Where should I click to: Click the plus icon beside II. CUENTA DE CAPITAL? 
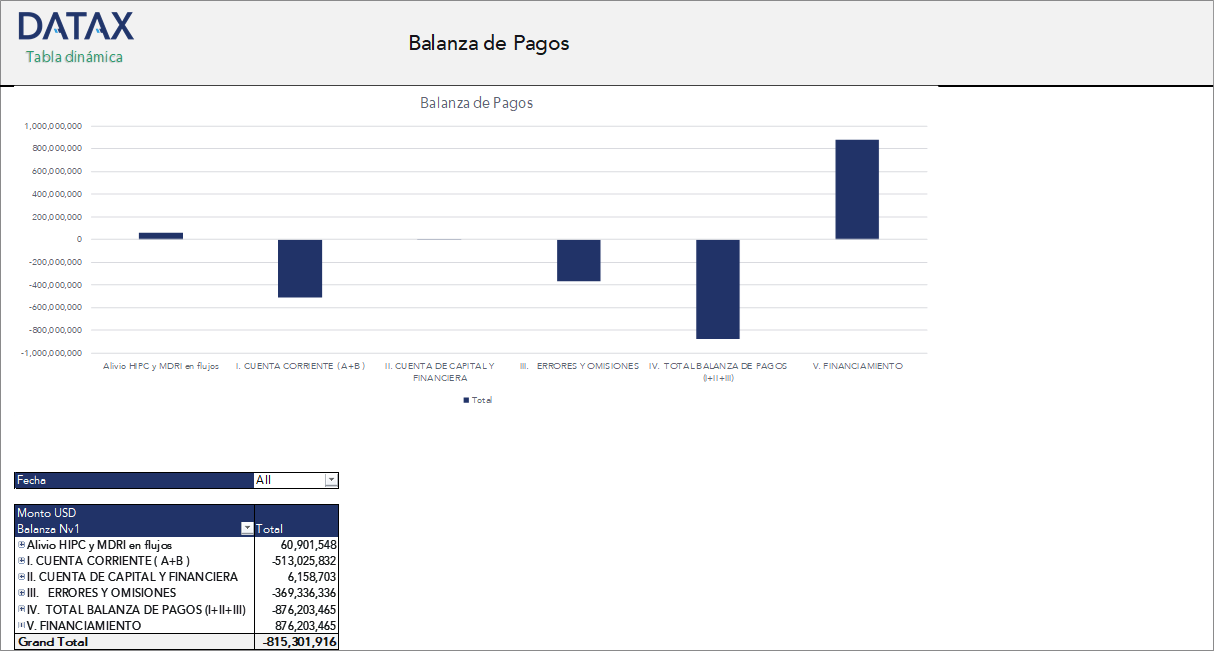click(x=21, y=577)
